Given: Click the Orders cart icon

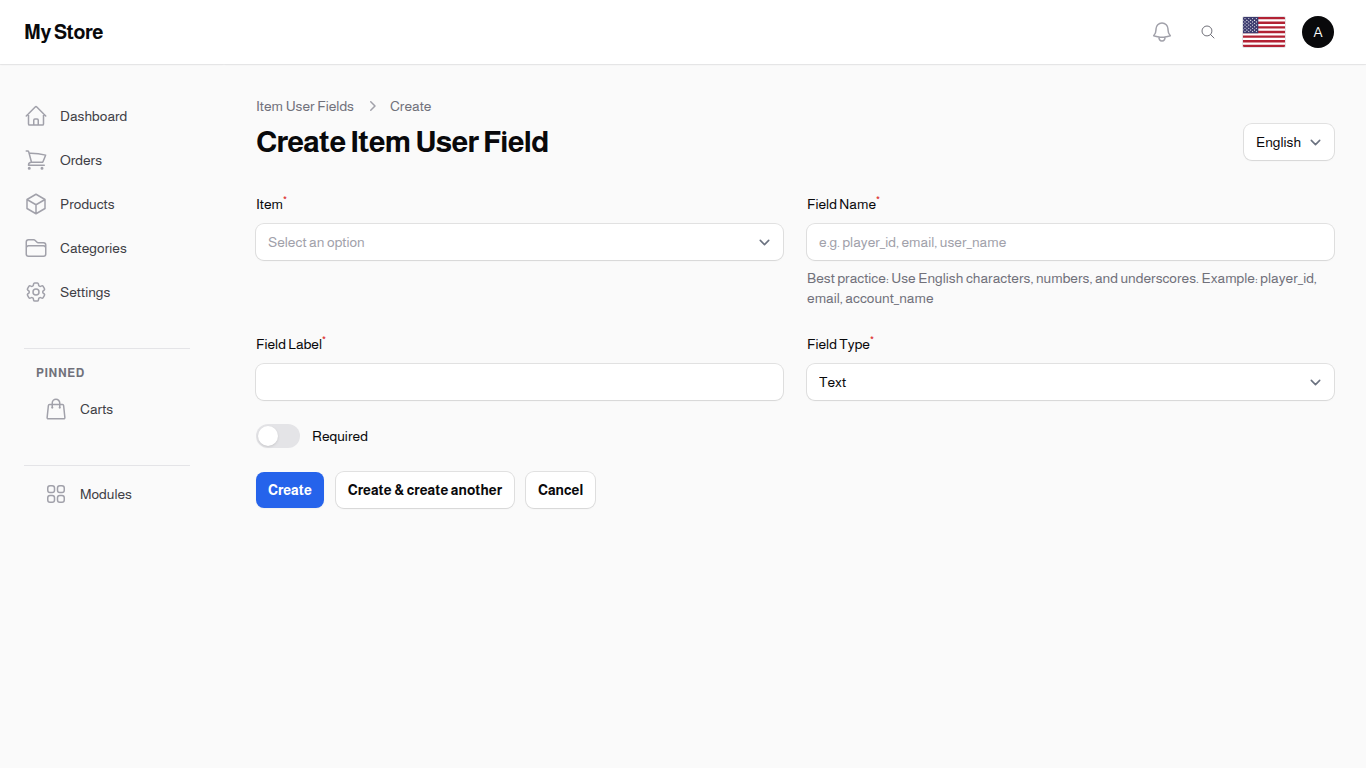Looking at the screenshot, I should point(36,160).
